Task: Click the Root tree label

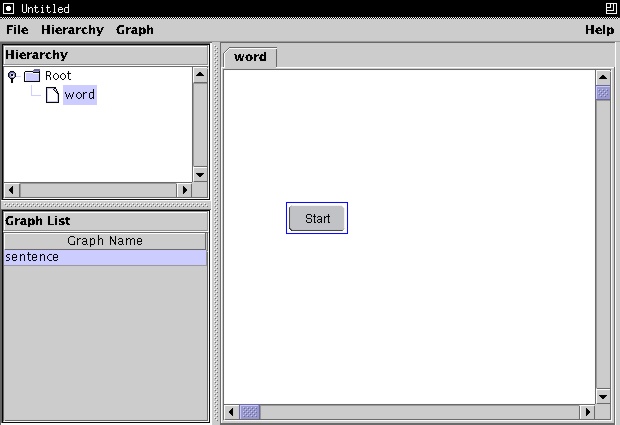Action: point(58,76)
